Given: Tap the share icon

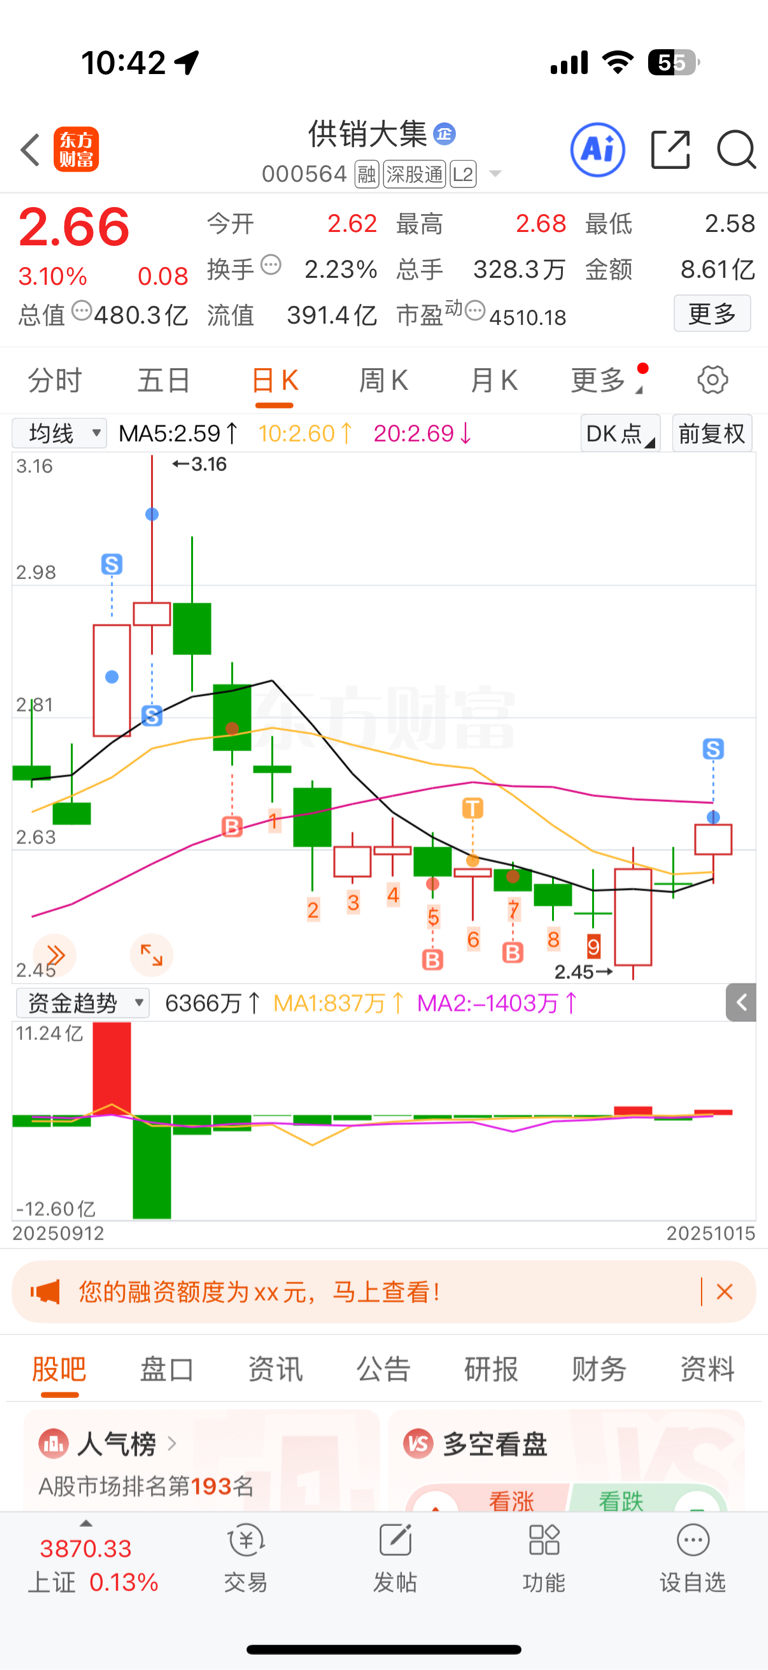Looking at the screenshot, I should (671, 150).
